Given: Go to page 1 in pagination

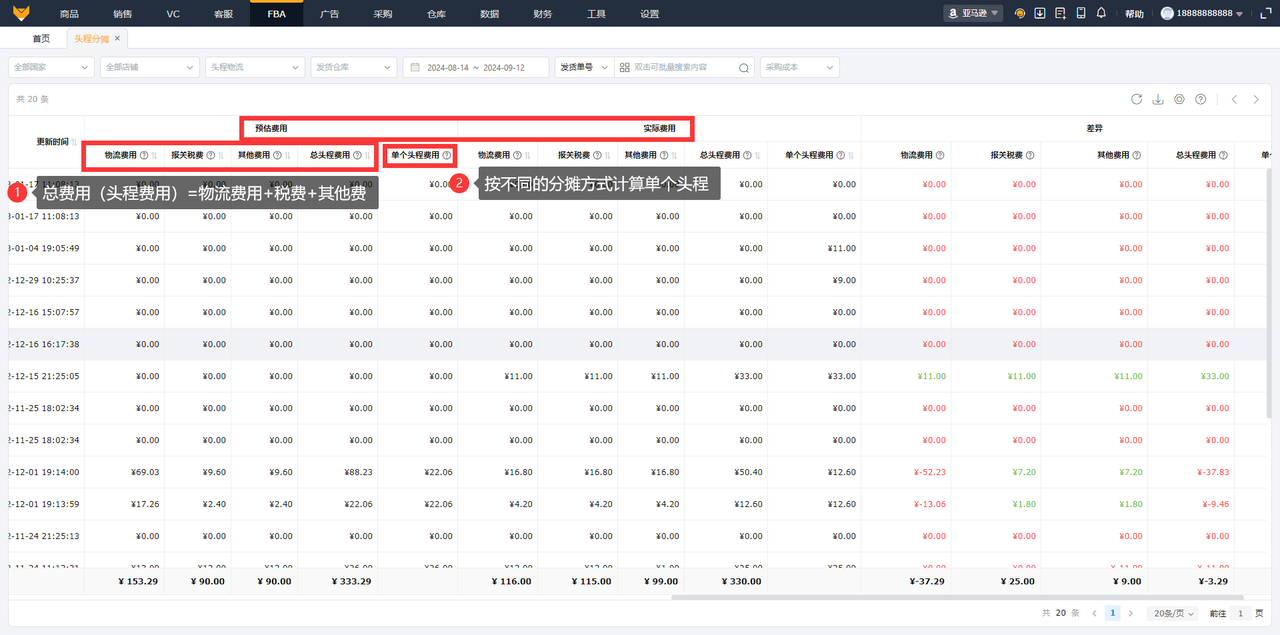Looking at the screenshot, I should click(x=1111, y=613).
